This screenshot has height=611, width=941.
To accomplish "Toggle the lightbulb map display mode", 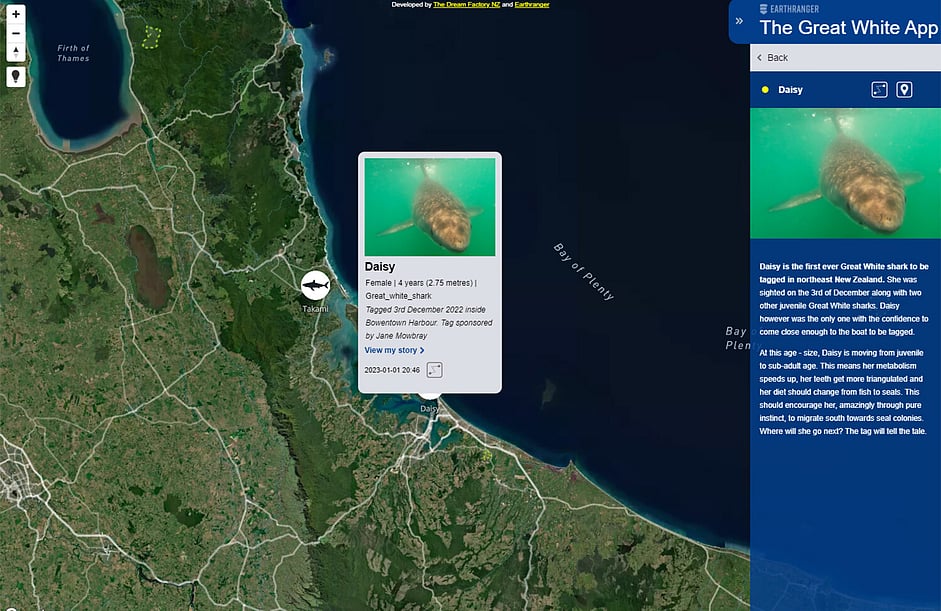I will (16, 77).
